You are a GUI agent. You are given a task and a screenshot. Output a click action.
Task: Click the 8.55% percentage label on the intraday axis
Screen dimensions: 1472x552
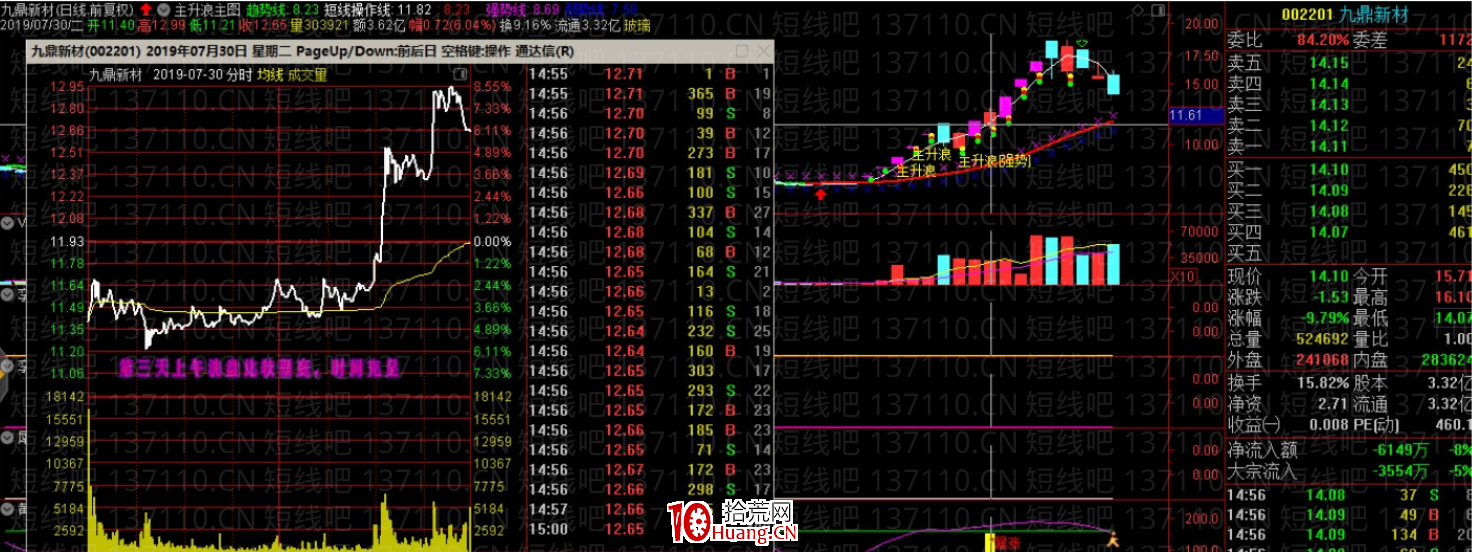pos(493,87)
